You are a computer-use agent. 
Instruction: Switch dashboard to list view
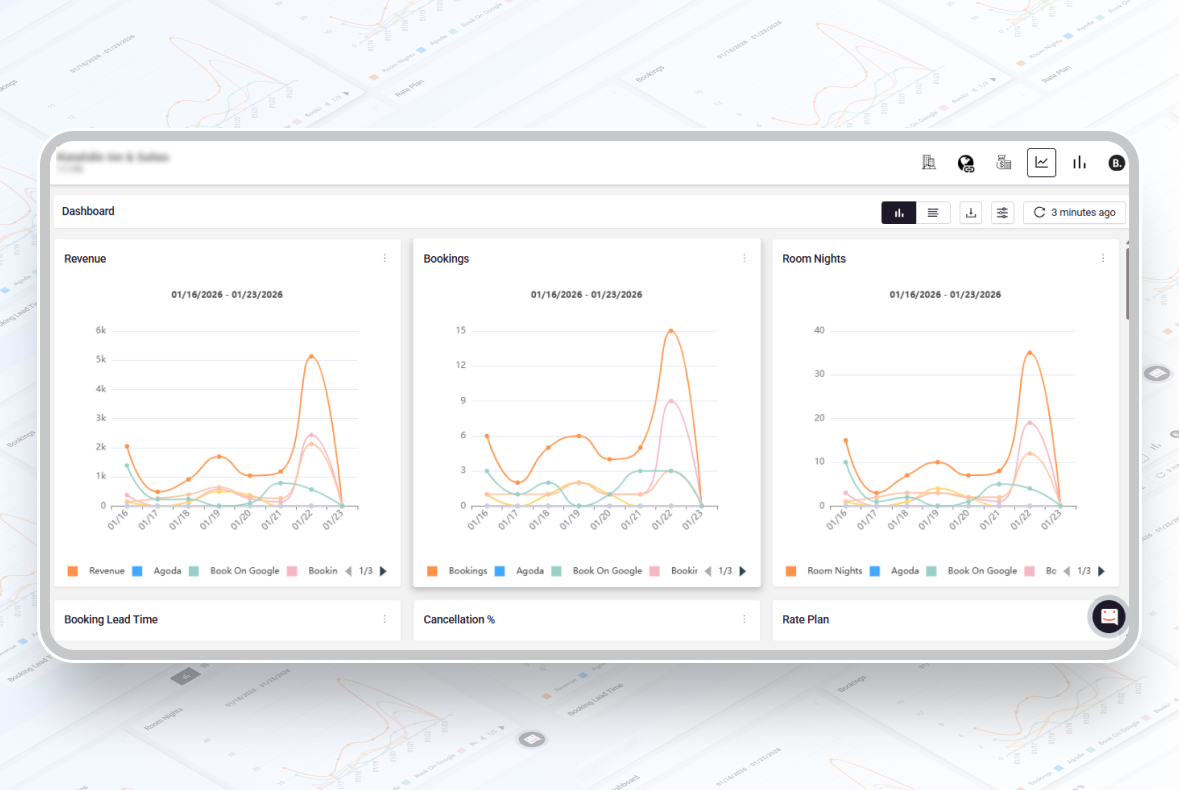click(x=933, y=213)
